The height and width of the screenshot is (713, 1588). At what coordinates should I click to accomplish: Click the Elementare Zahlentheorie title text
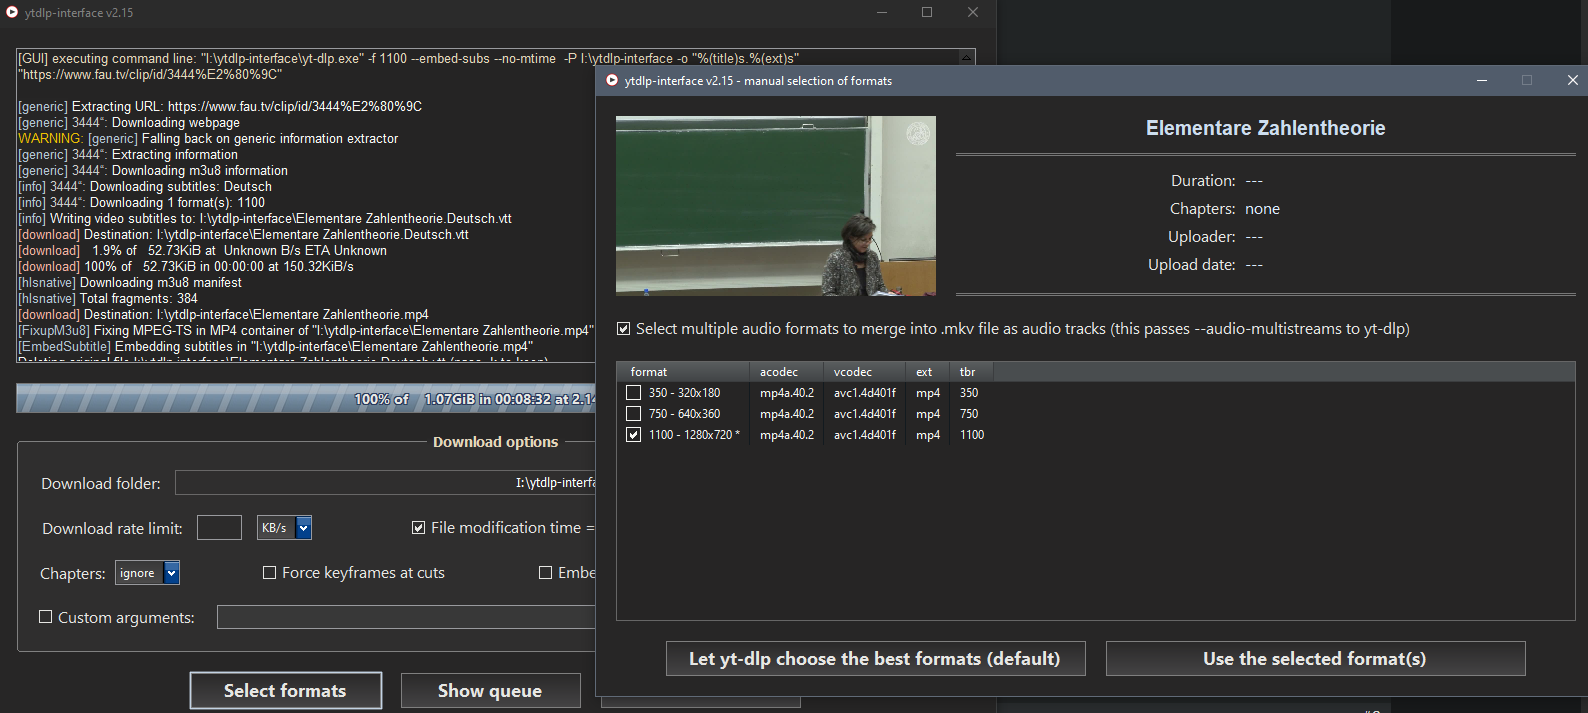click(x=1265, y=128)
